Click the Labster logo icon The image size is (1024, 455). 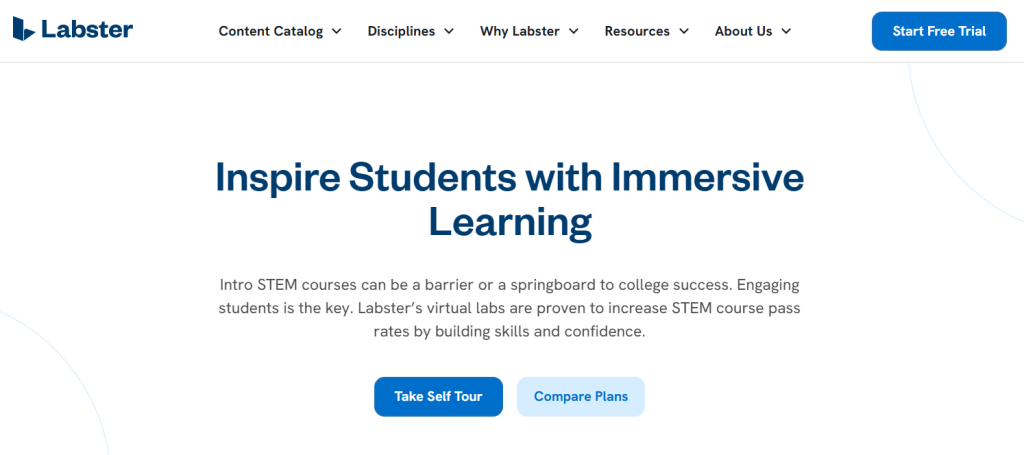coord(25,29)
